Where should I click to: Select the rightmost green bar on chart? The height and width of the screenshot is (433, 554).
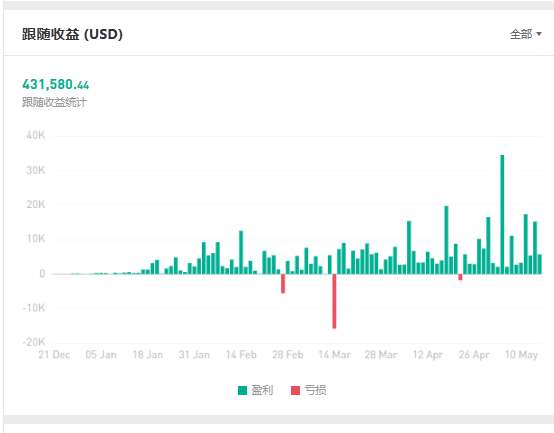pos(540,264)
